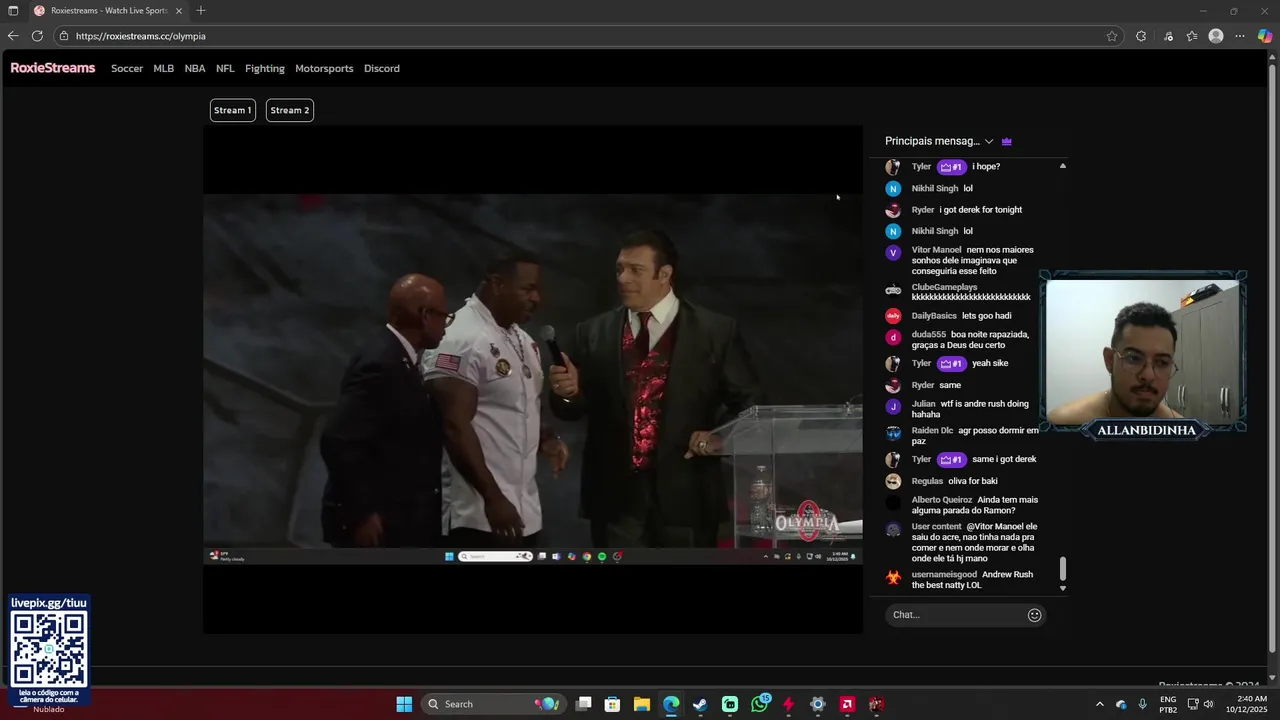This screenshot has width=1280, height=720.
Task: Click Tyler's avatar next to 'i hope?'
Action: coord(893,167)
